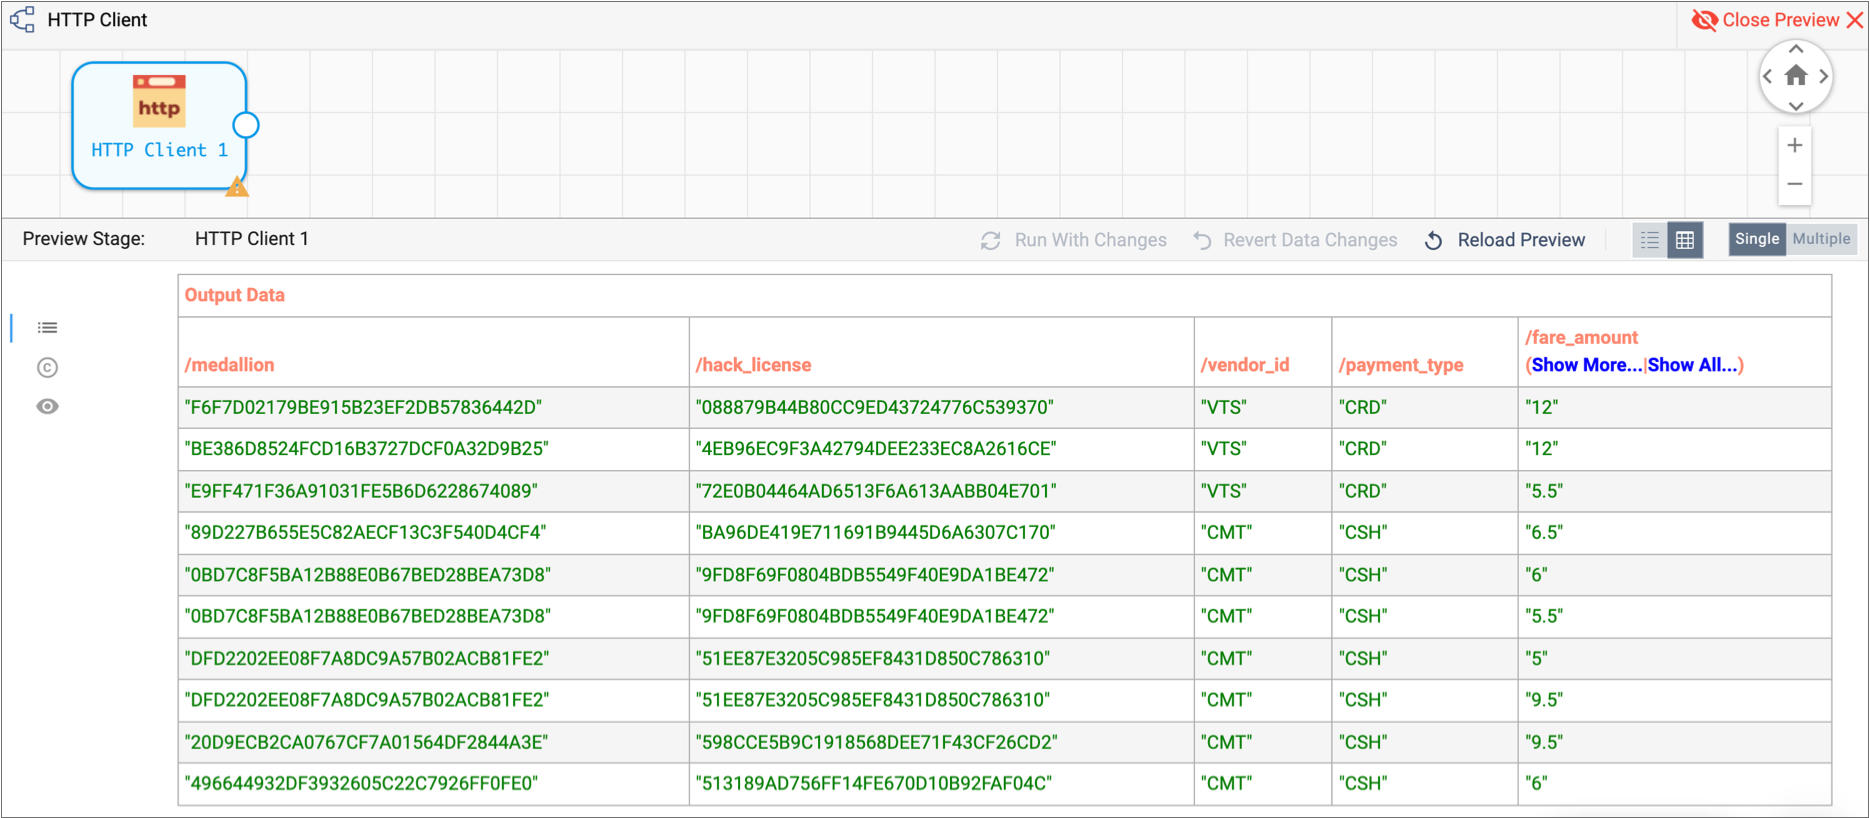Switch to list view mode
Screen dimensions: 1870x818
tap(1650, 240)
